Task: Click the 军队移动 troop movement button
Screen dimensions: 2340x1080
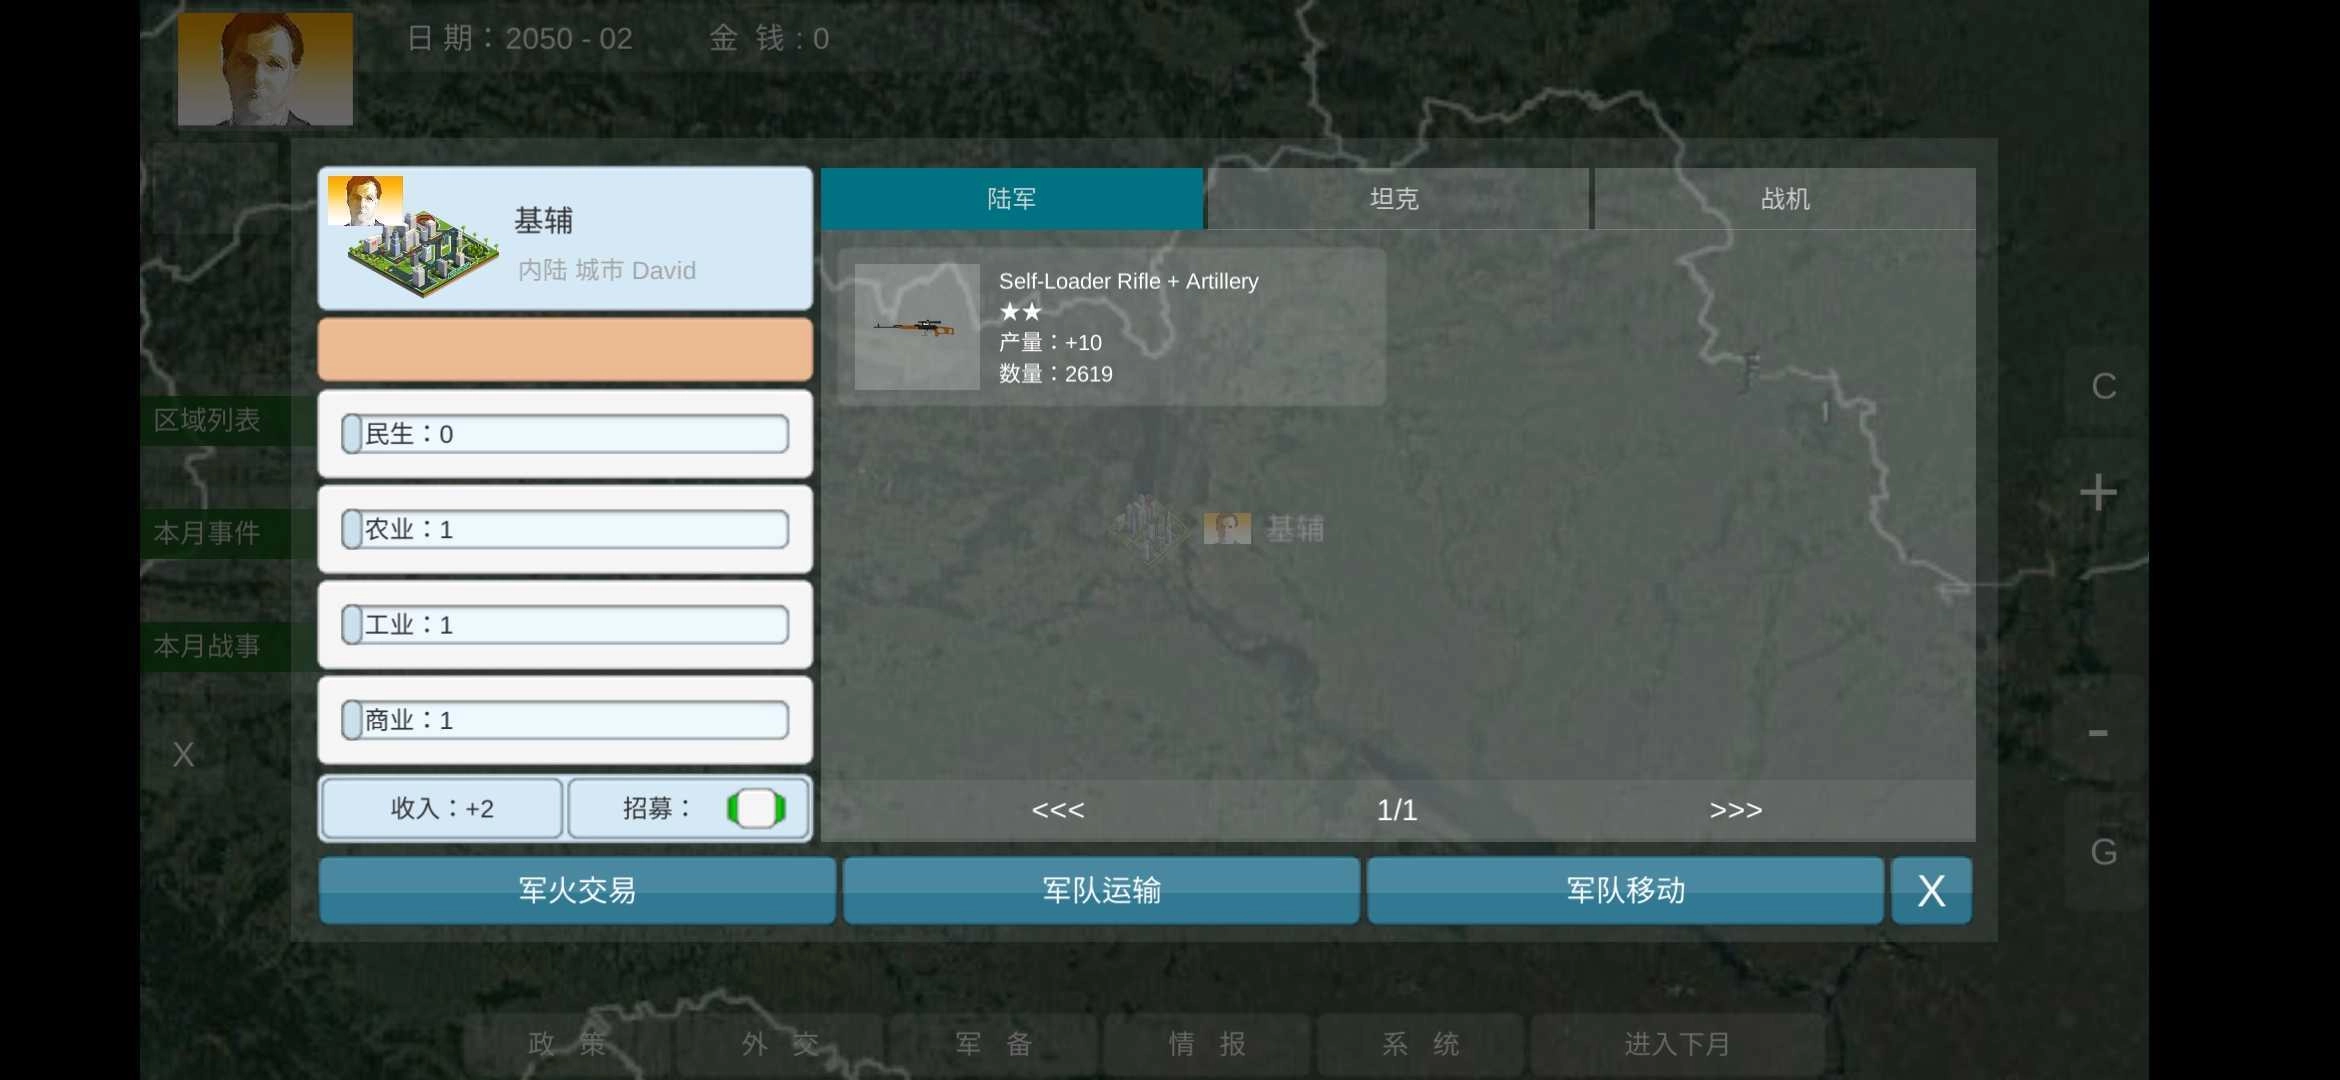Action: pos(1627,890)
